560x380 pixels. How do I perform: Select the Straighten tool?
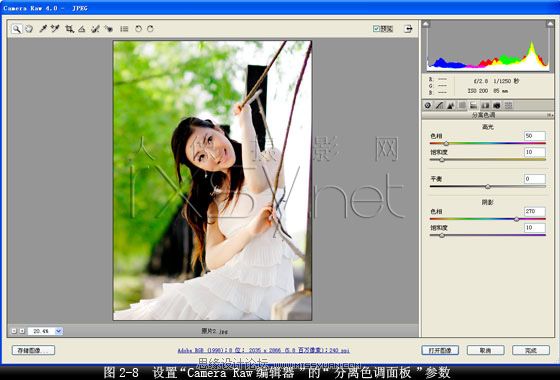pos(82,29)
